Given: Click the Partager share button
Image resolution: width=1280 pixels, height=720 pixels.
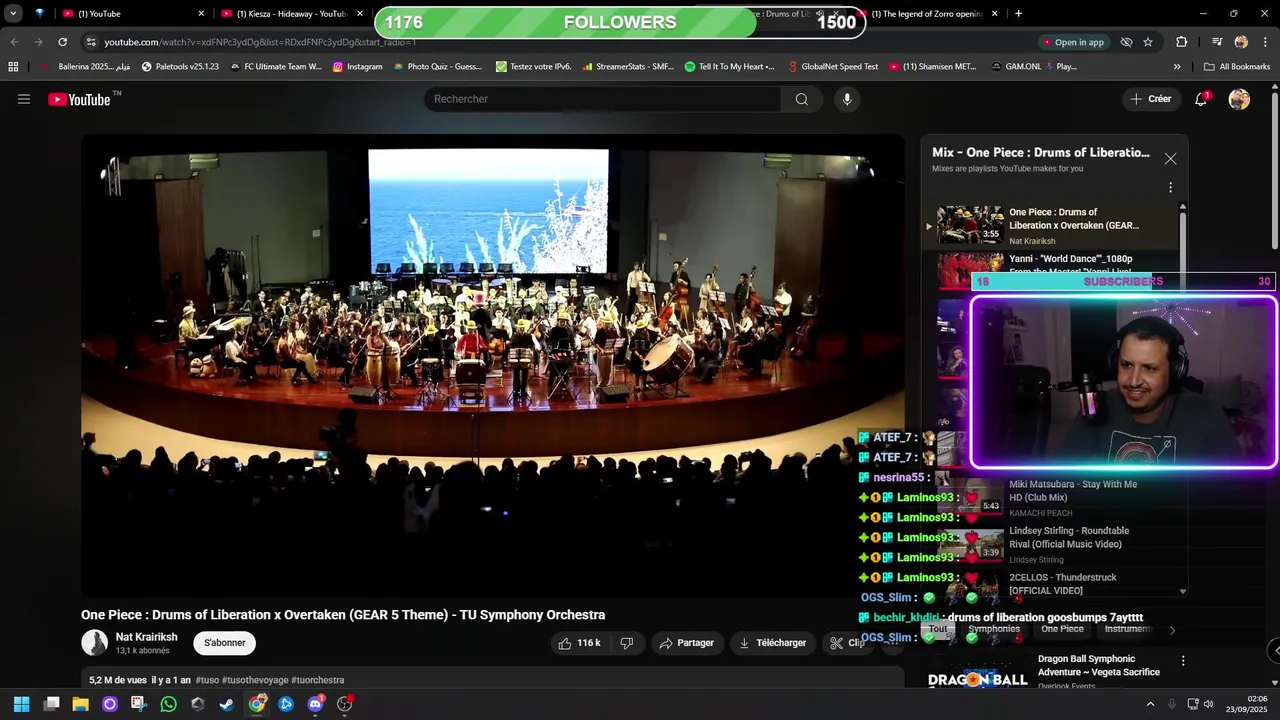Looking at the screenshot, I should click(x=687, y=643).
